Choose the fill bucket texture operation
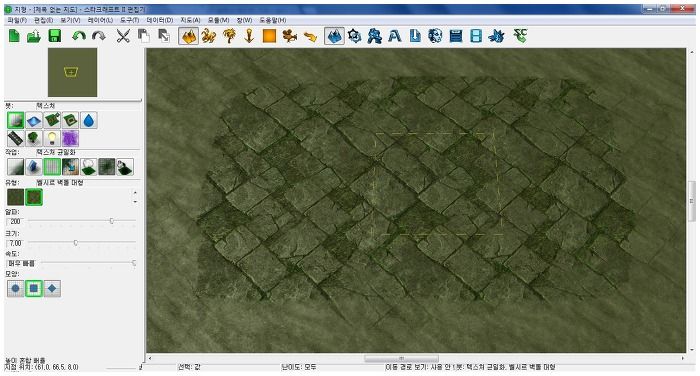 [x=125, y=167]
